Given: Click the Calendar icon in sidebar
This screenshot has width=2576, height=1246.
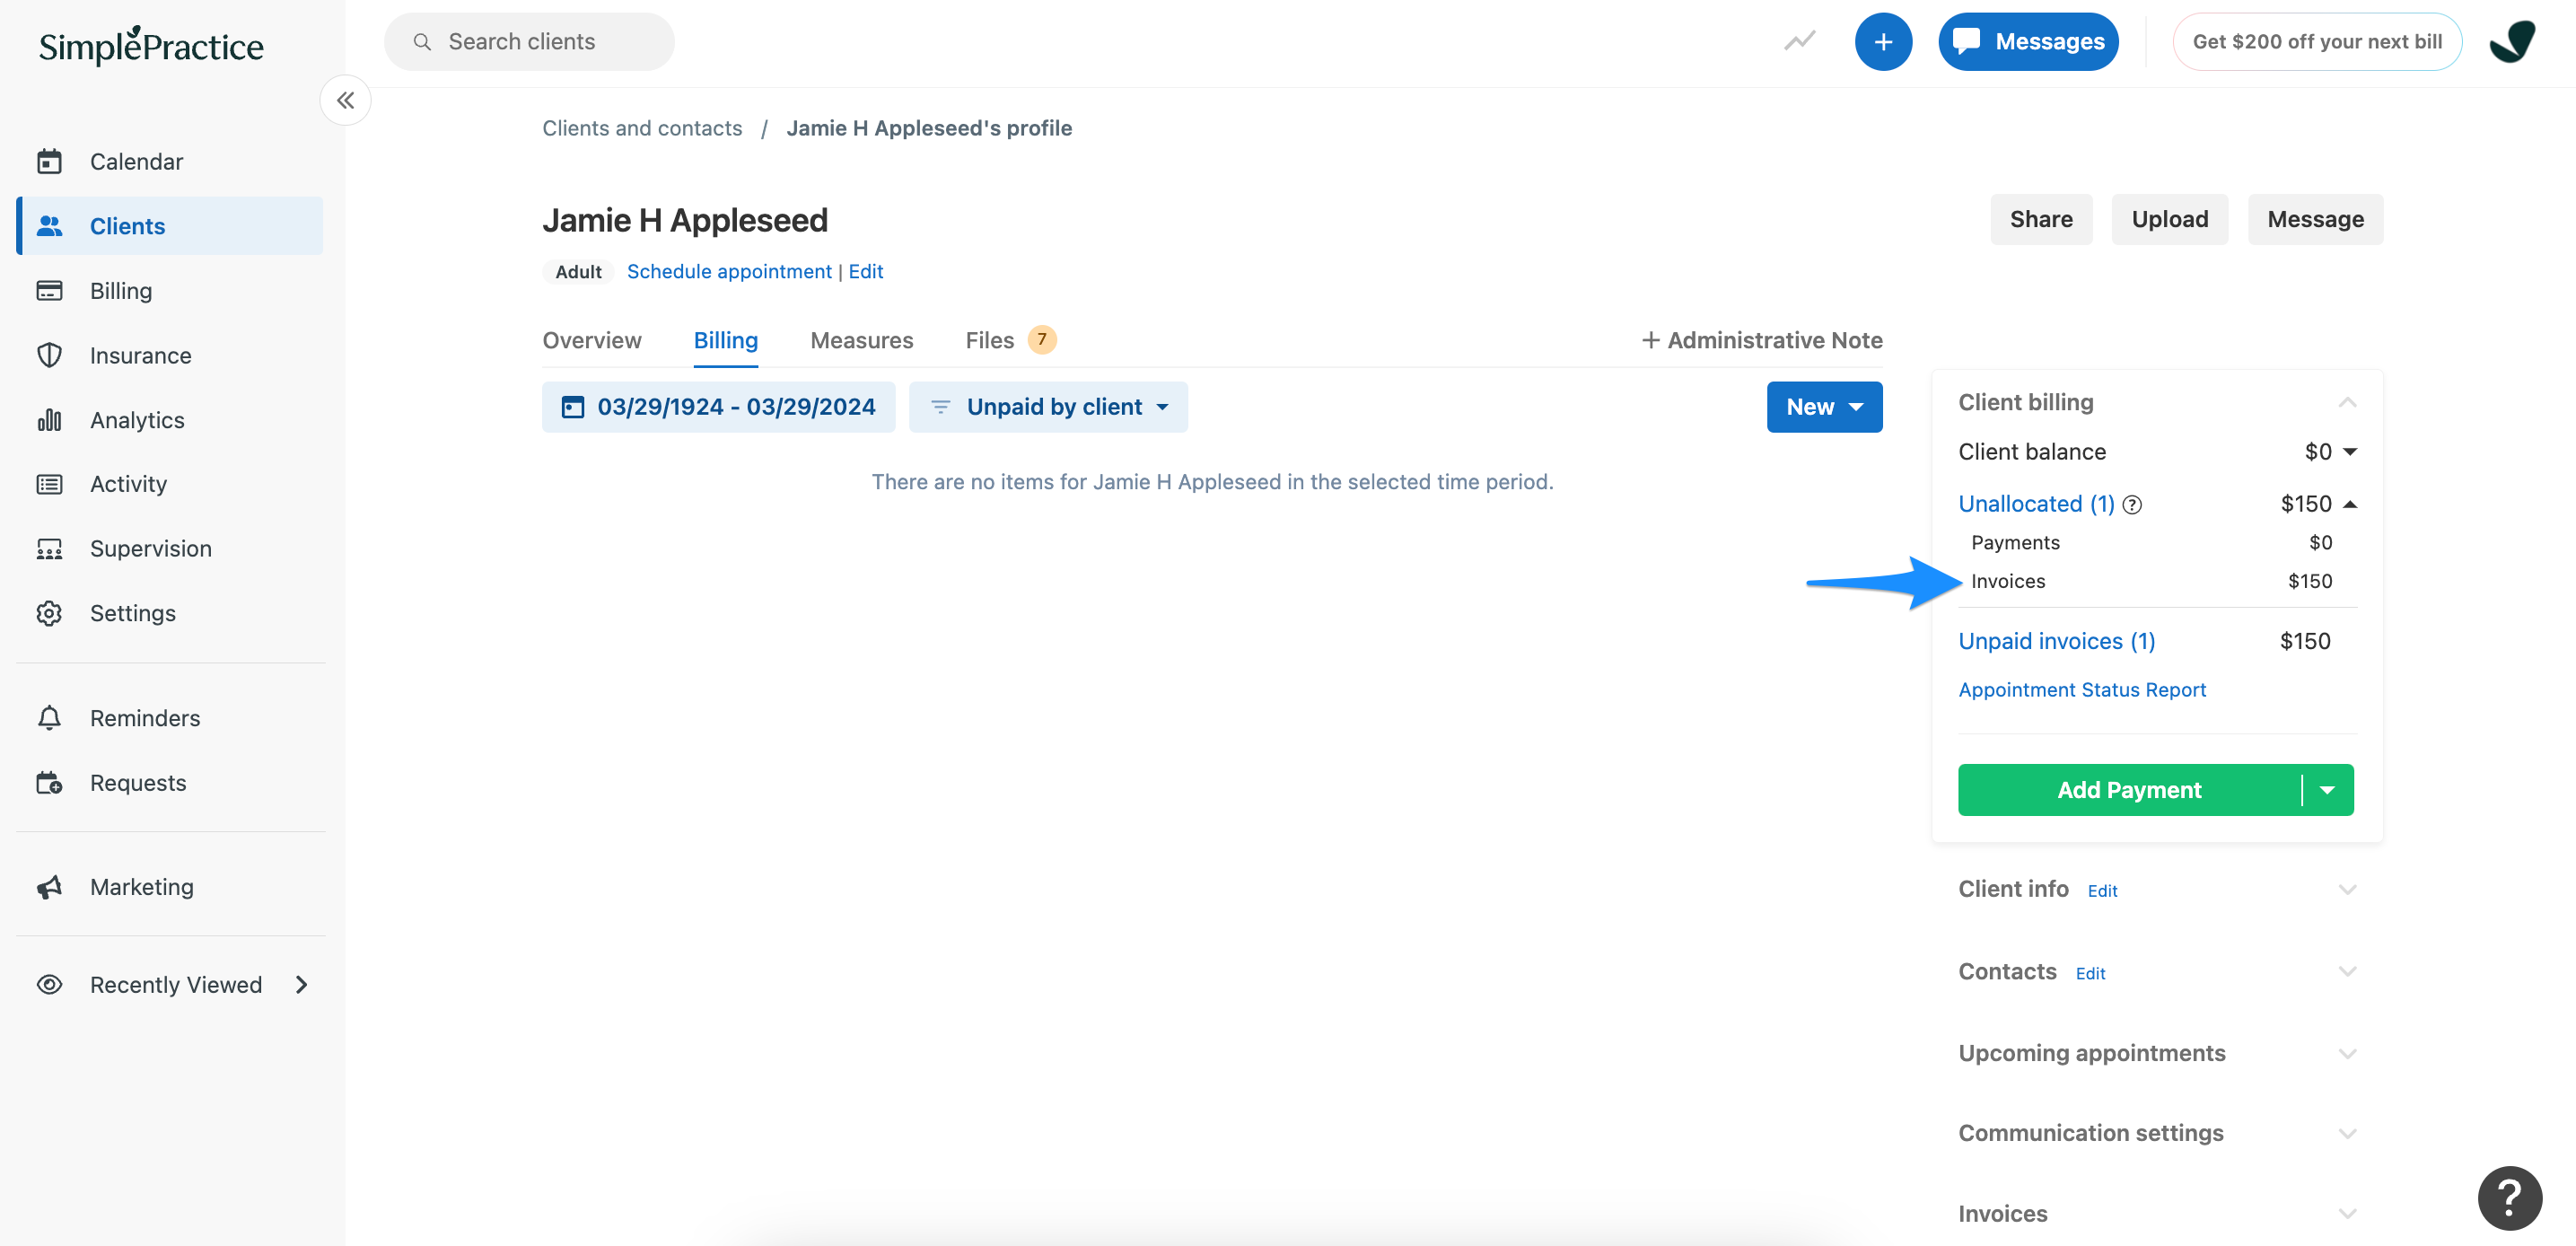Looking at the screenshot, I should point(49,161).
